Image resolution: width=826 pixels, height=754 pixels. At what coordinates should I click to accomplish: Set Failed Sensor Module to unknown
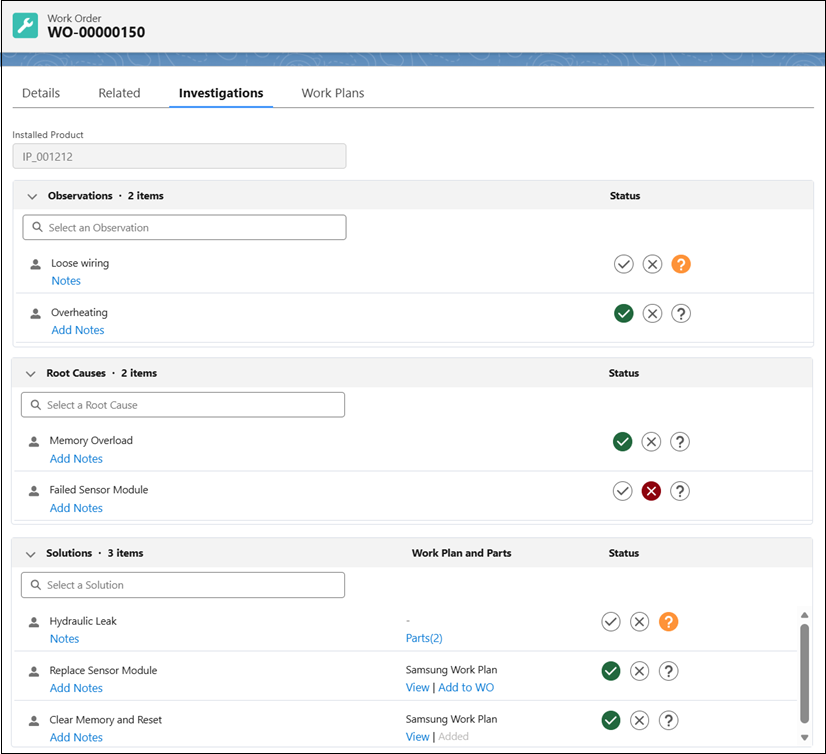(680, 491)
